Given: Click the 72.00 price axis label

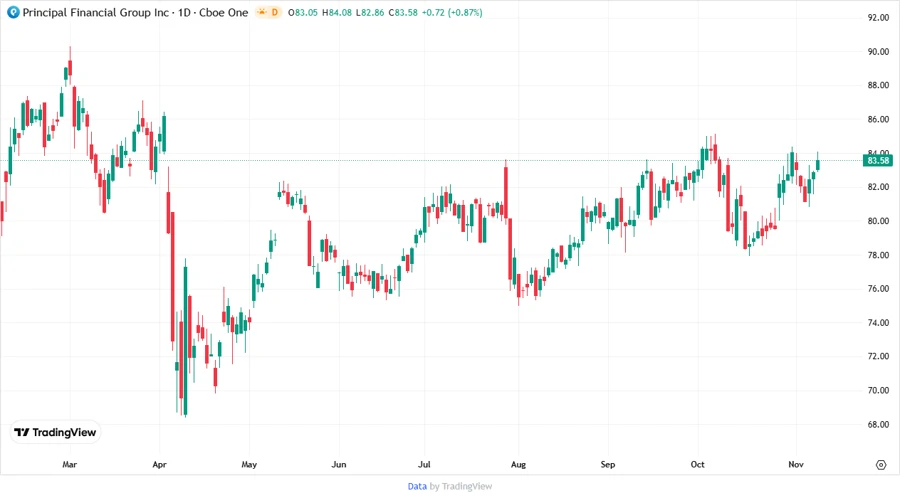Looking at the screenshot, I should (x=878, y=356).
